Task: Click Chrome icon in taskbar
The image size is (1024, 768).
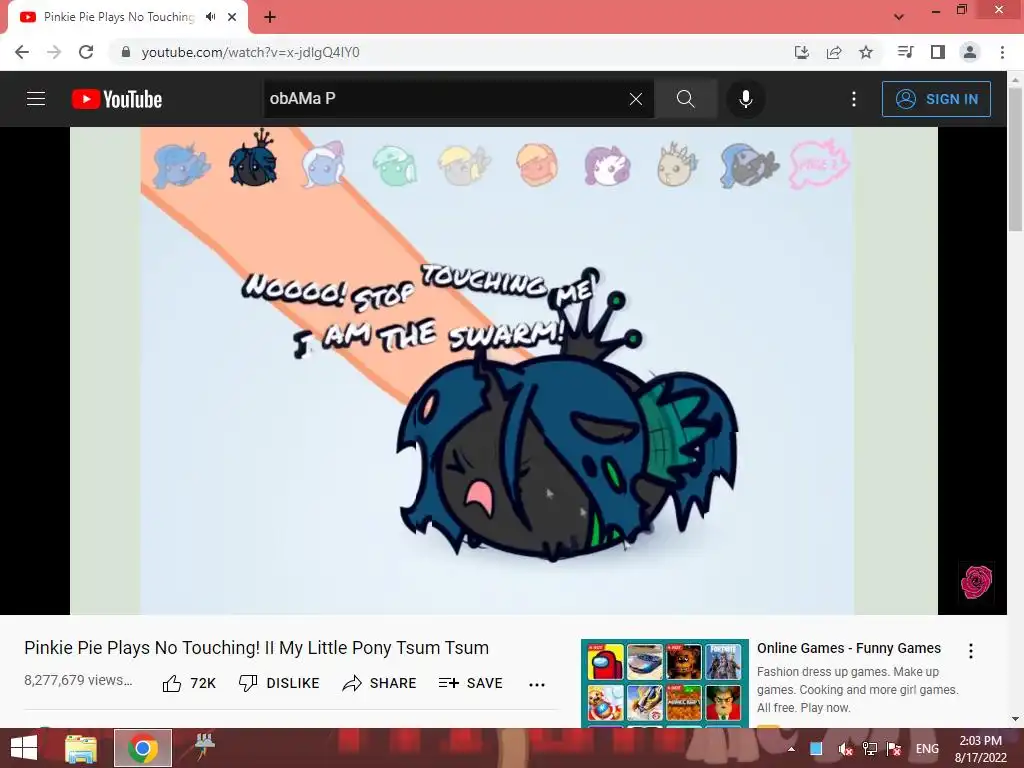Action: coord(143,748)
